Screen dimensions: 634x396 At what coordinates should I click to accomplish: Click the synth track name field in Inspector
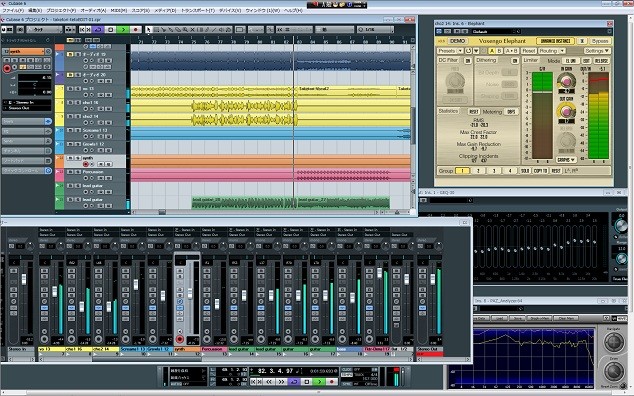[x=27, y=52]
